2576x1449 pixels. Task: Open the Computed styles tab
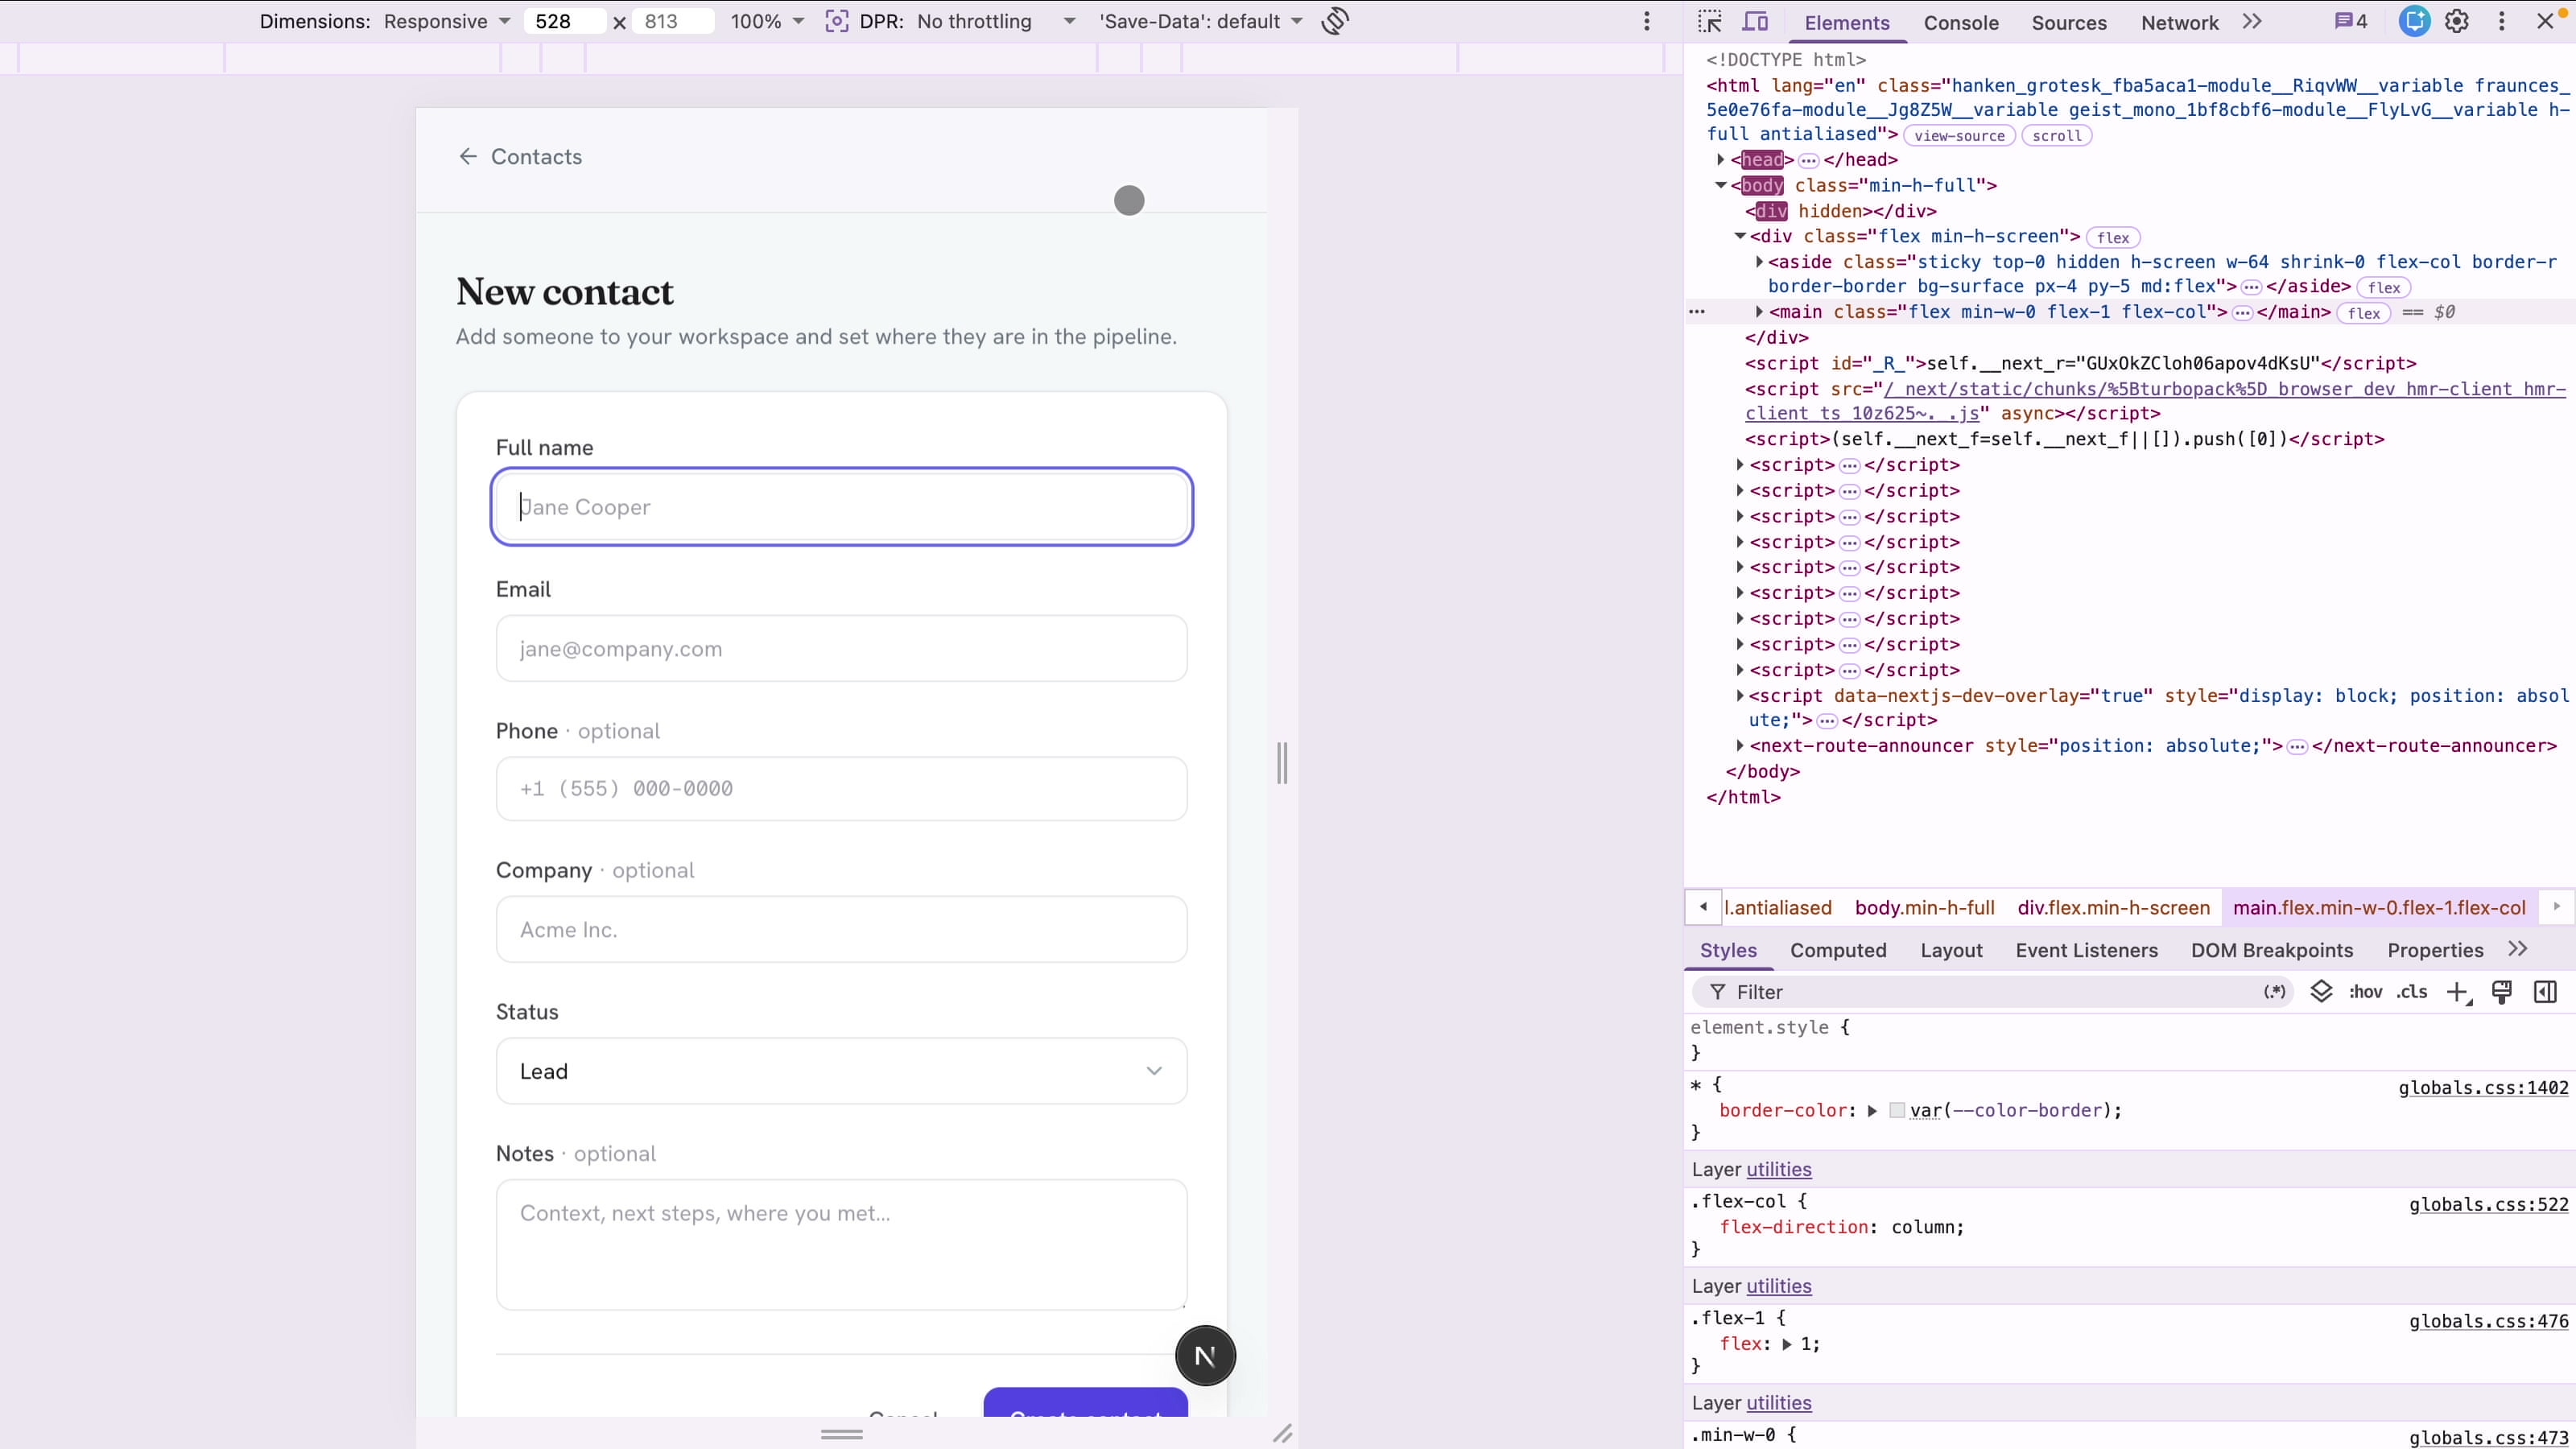click(x=1838, y=950)
